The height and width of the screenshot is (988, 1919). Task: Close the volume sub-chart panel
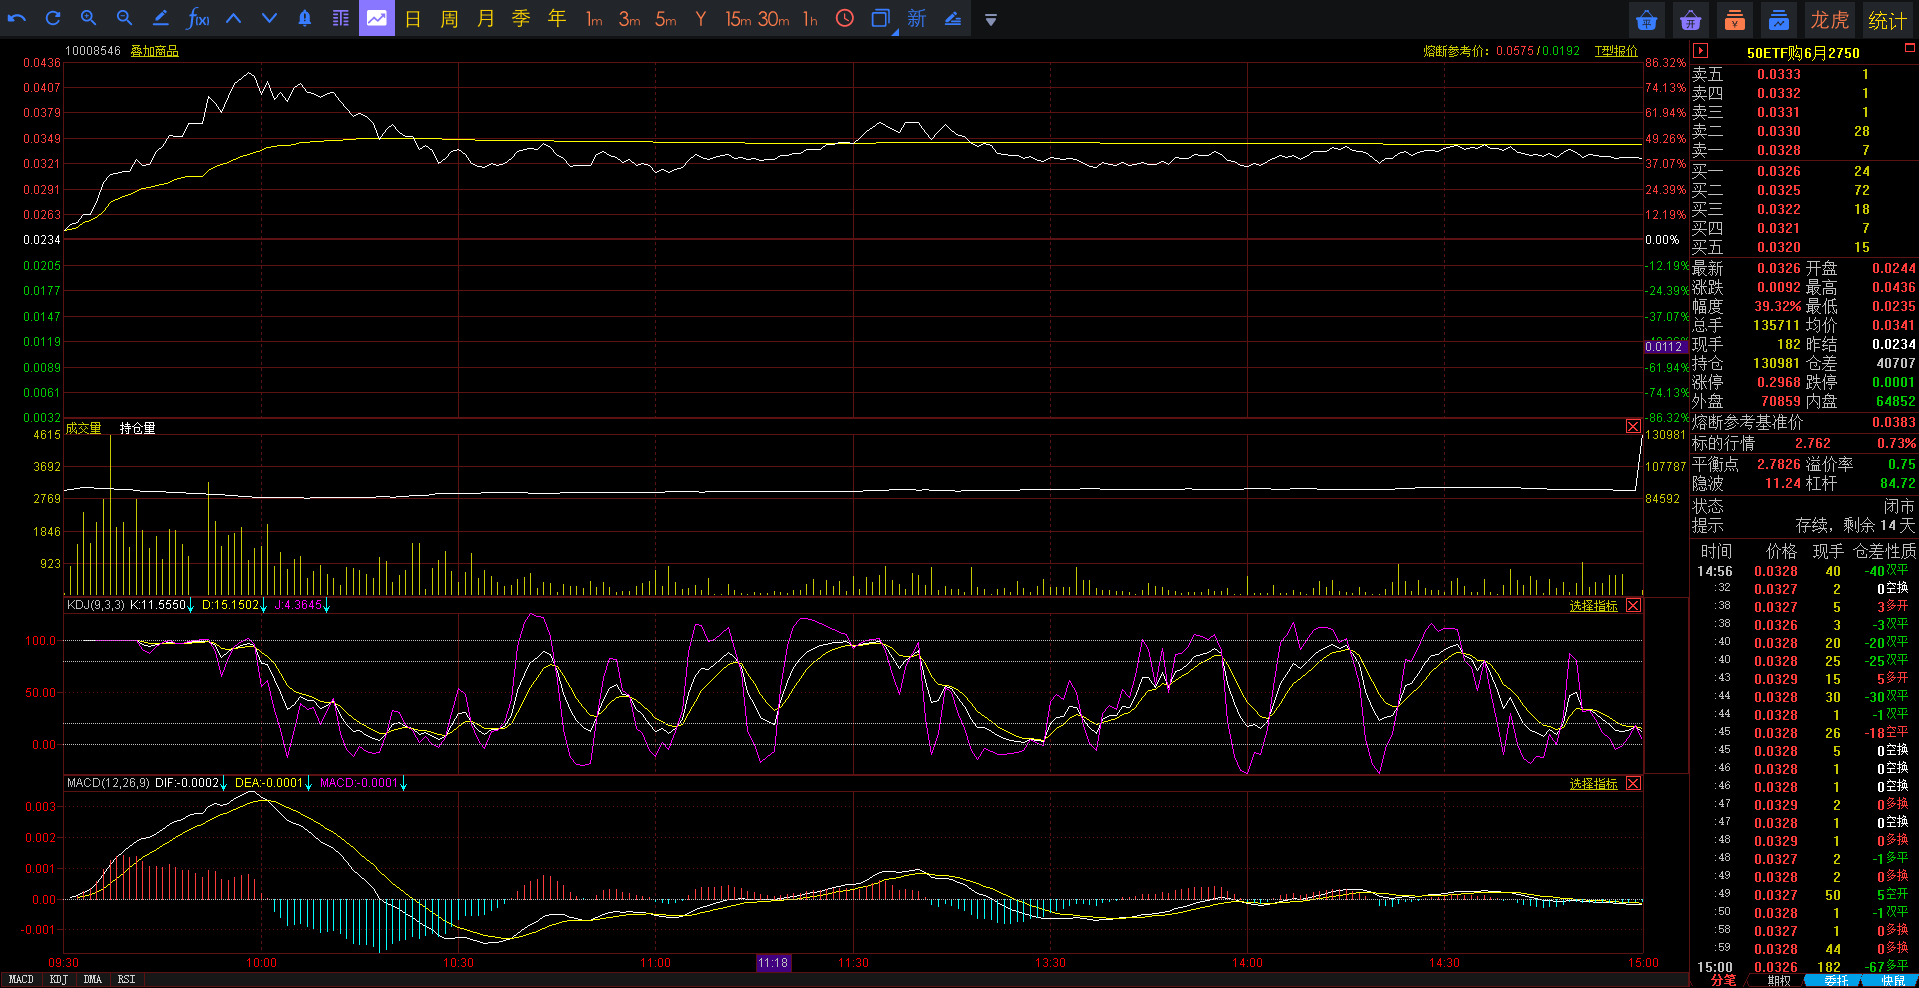point(1633,427)
